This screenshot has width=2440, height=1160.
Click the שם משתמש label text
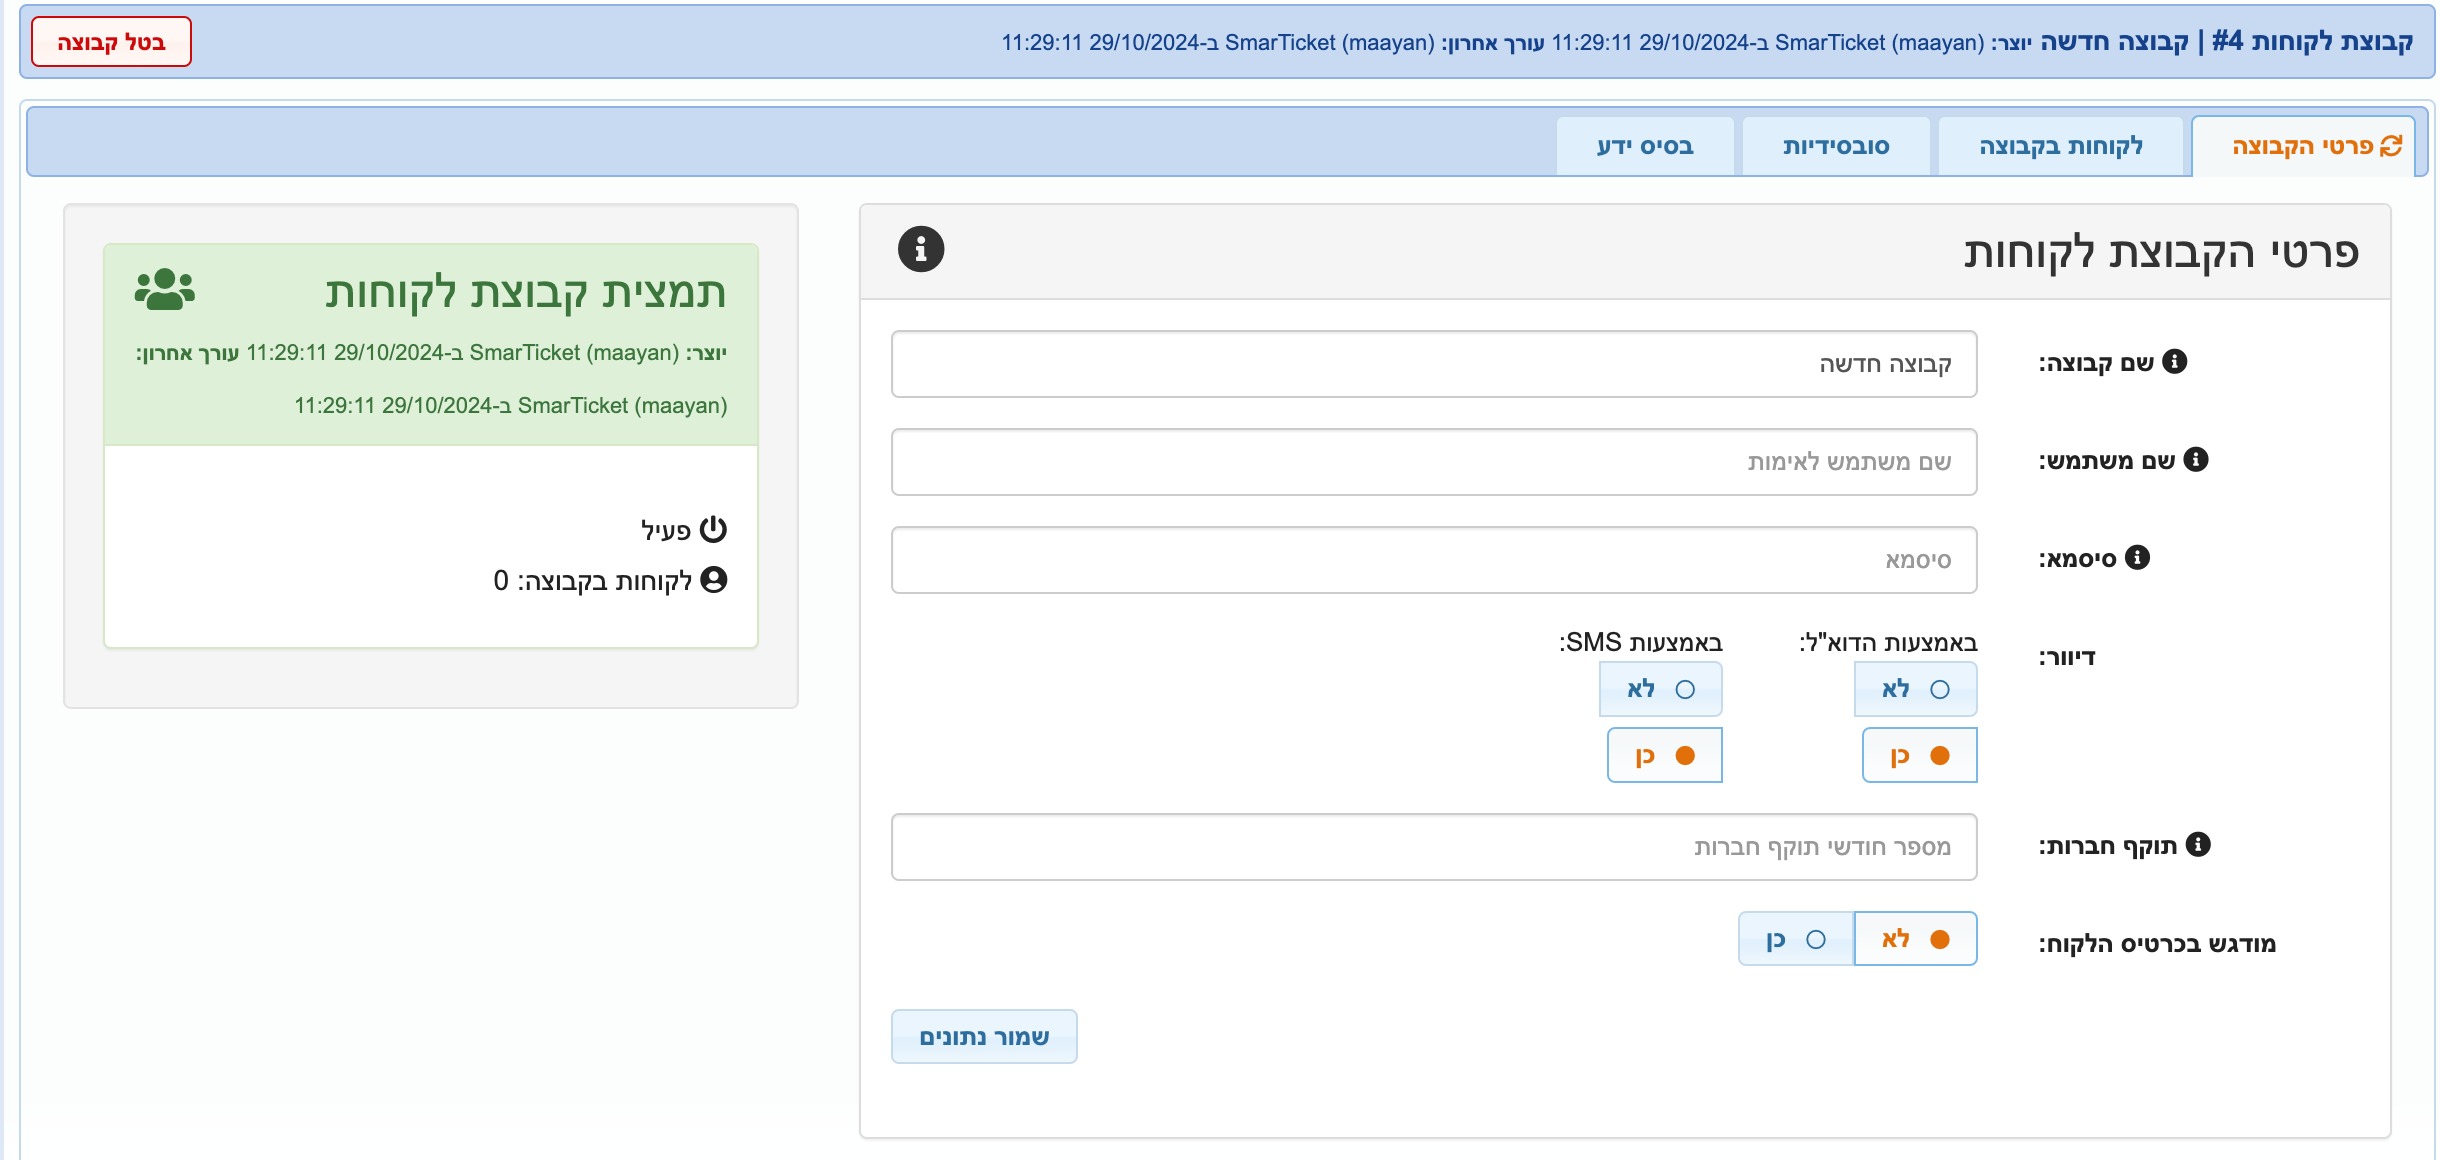click(x=2107, y=460)
